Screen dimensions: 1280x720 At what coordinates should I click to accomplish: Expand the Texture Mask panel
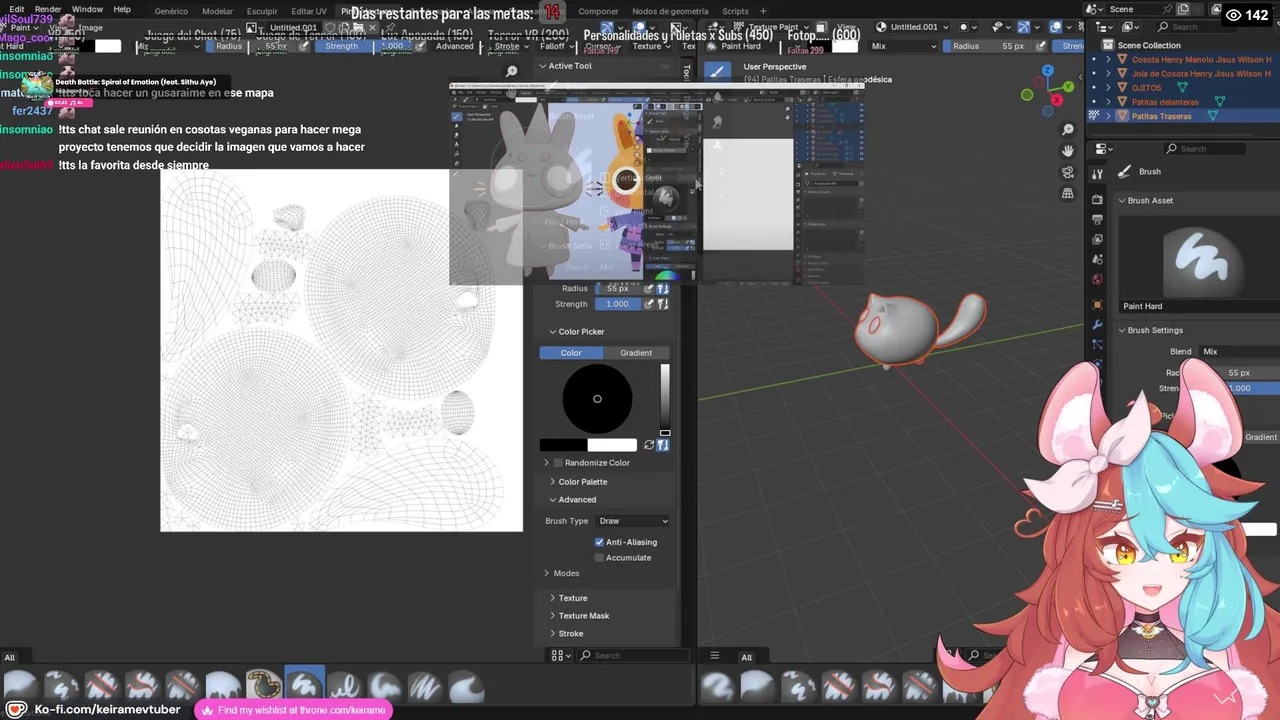coord(552,616)
